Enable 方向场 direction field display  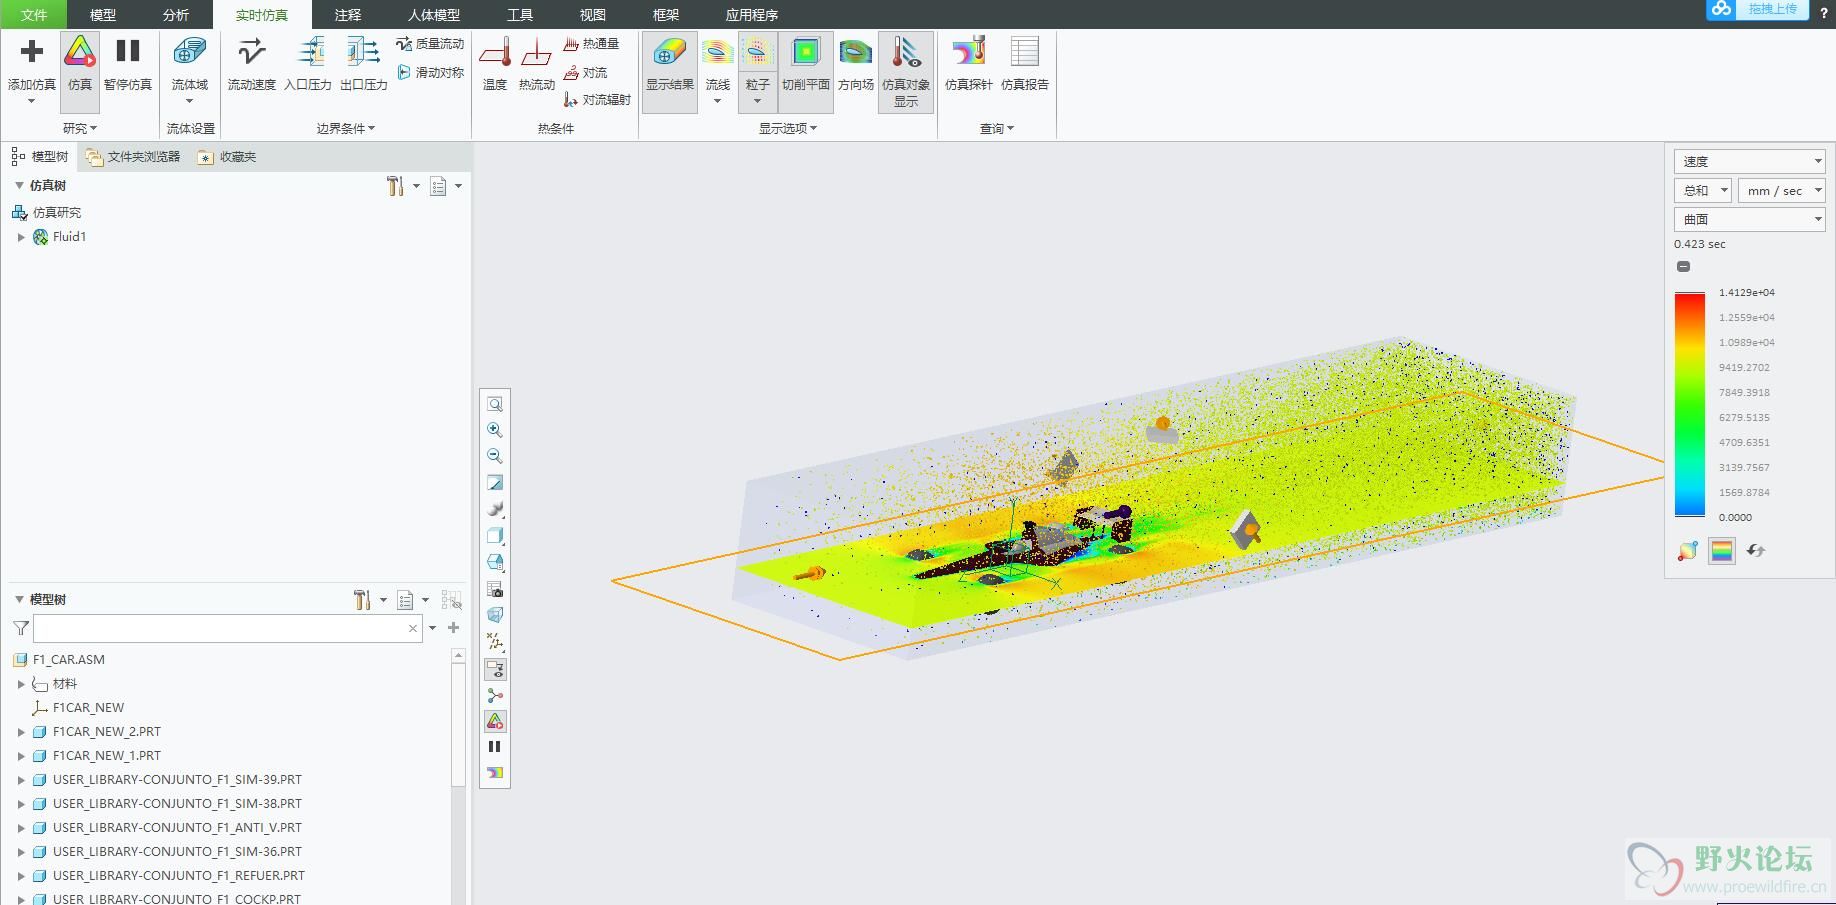click(856, 64)
